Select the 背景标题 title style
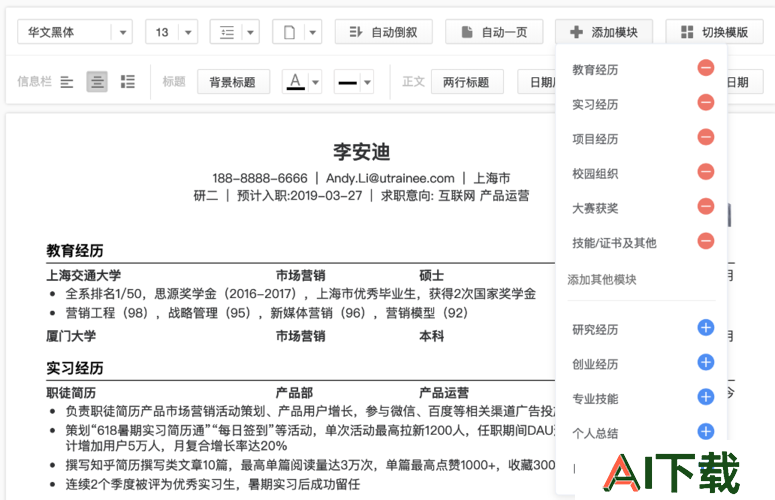This screenshot has height=500, width=775. click(233, 82)
